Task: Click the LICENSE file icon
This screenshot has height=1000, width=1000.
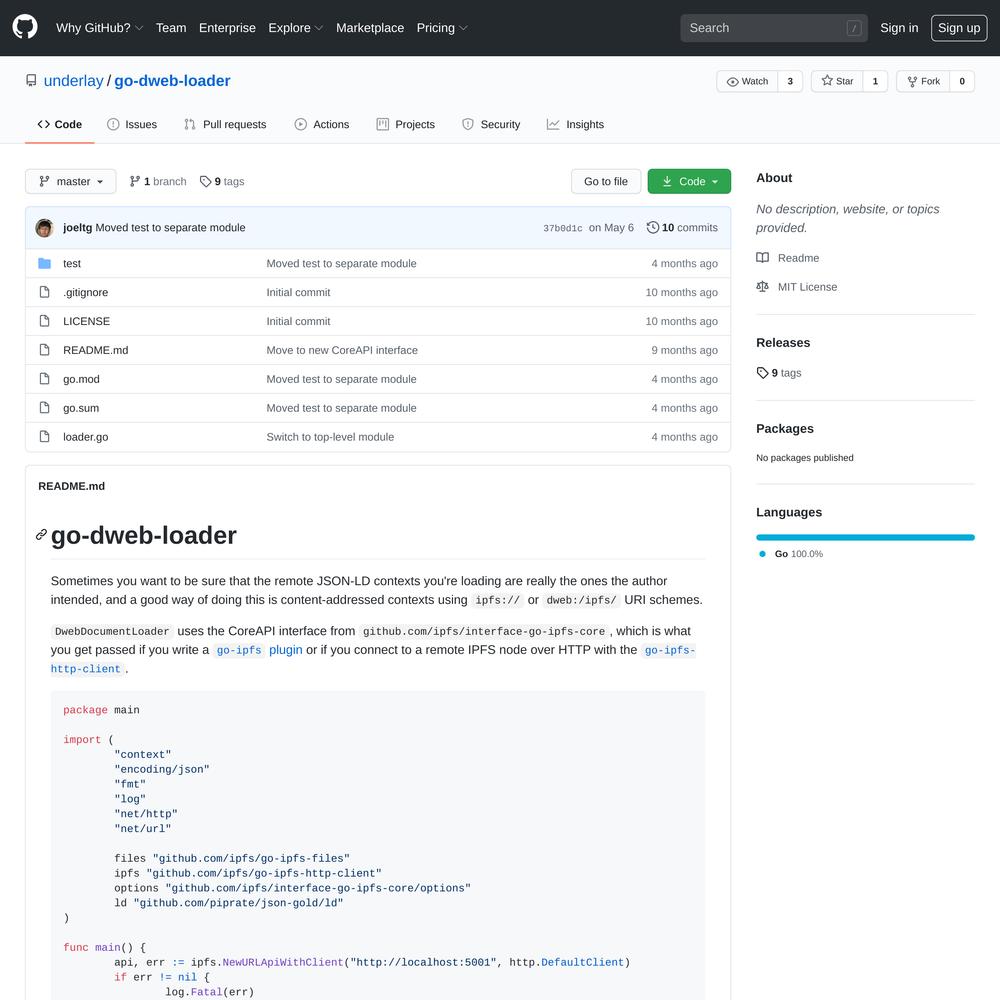Action: click(x=44, y=321)
